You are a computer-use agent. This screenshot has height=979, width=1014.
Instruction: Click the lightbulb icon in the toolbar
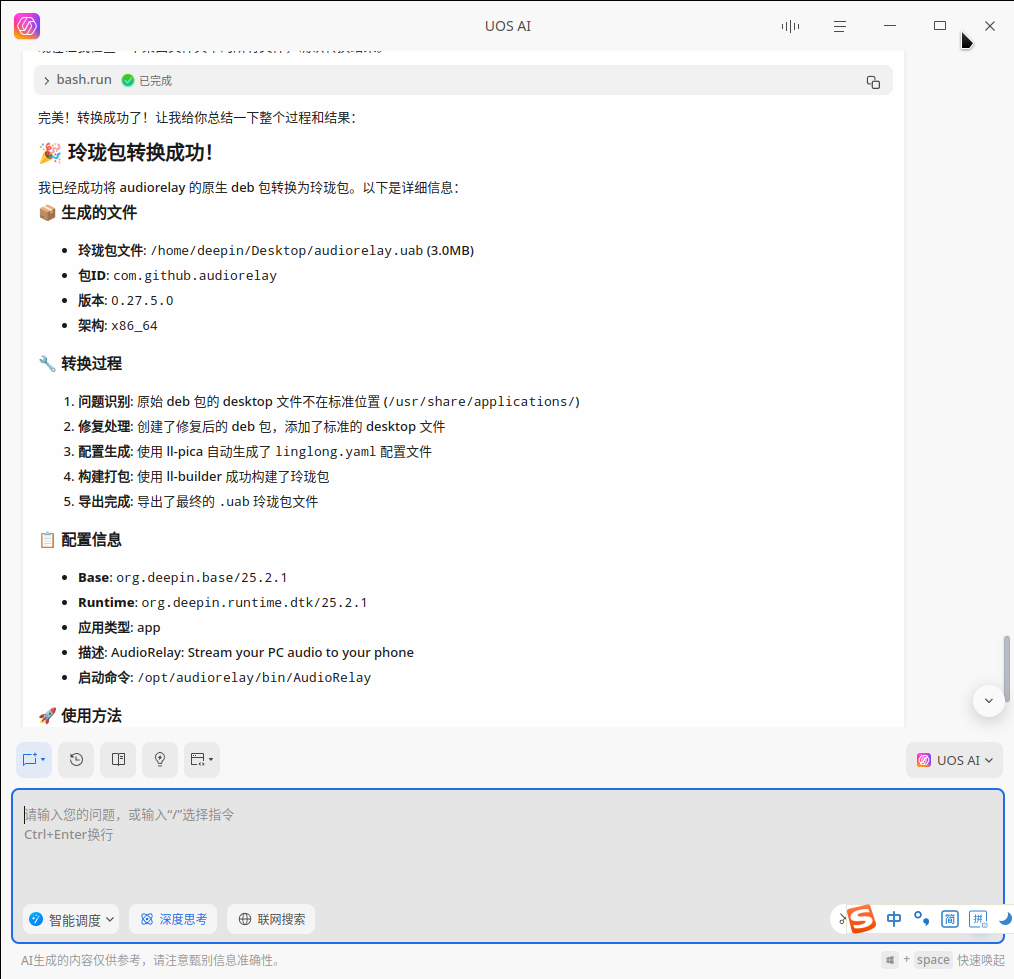coord(160,760)
